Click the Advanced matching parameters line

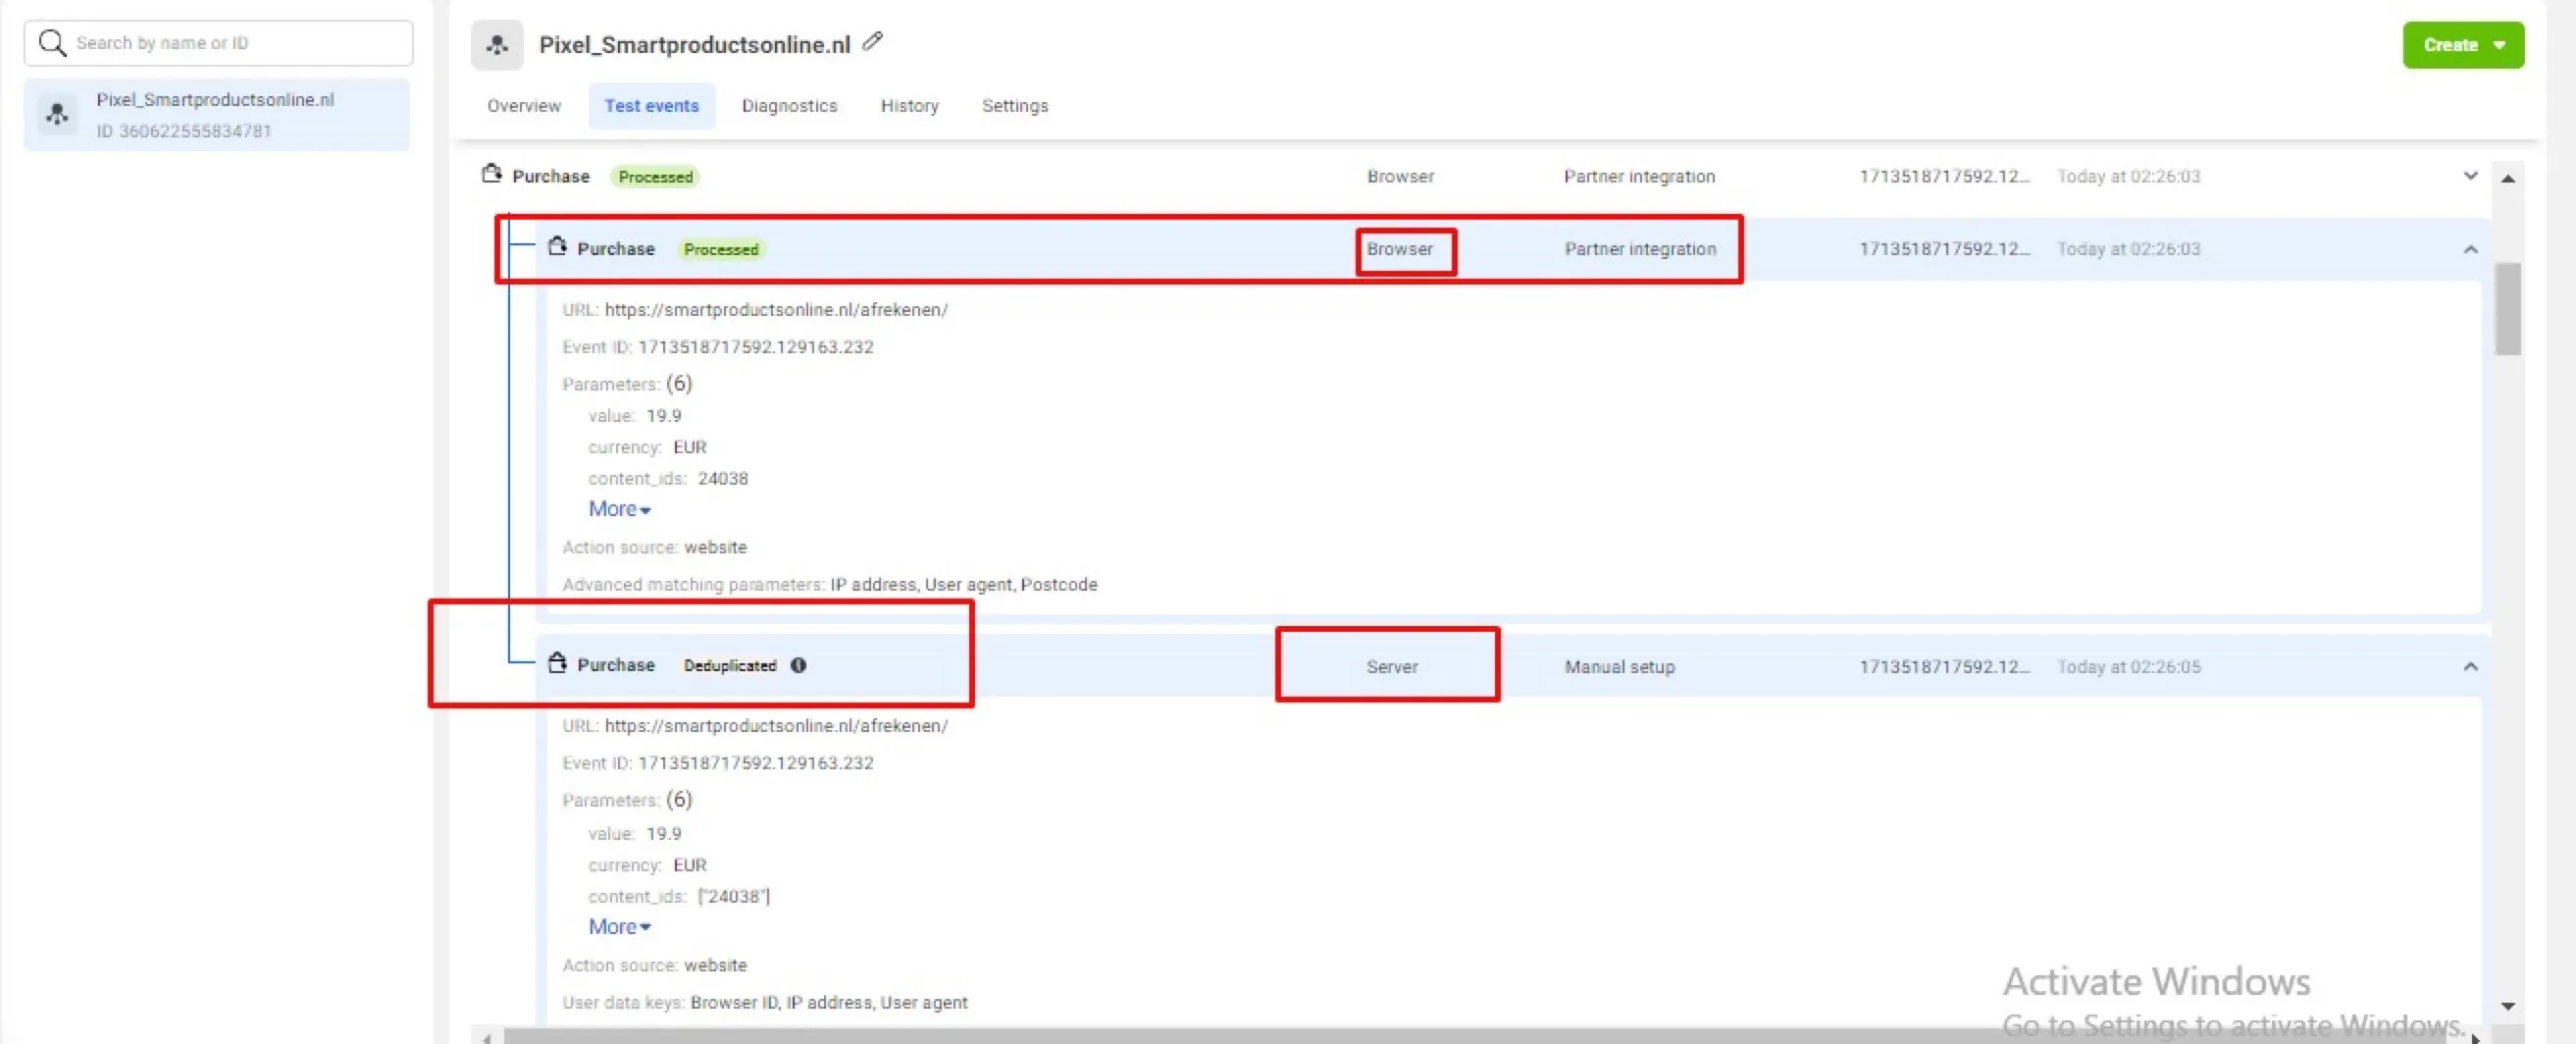coord(829,585)
